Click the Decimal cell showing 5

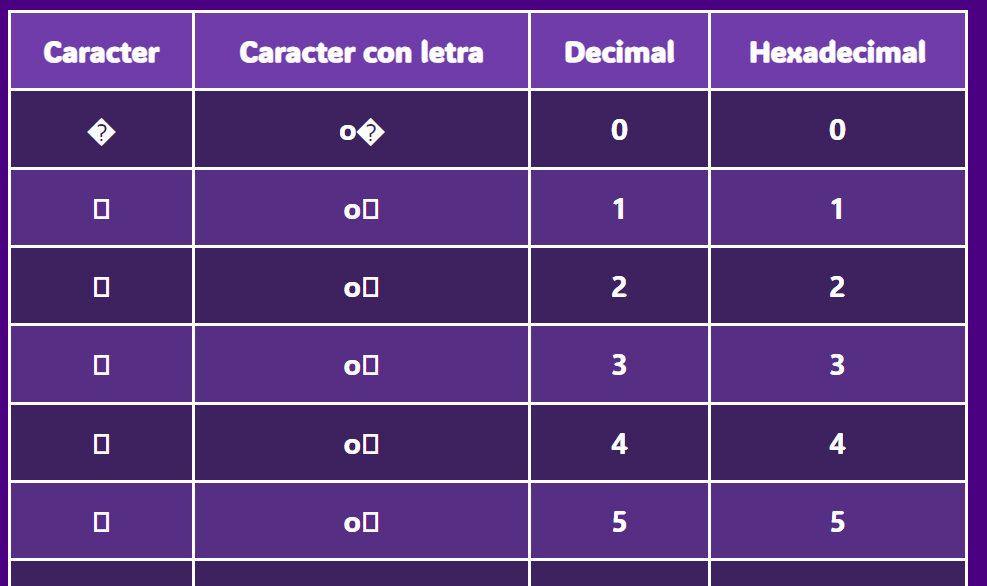click(x=619, y=521)
